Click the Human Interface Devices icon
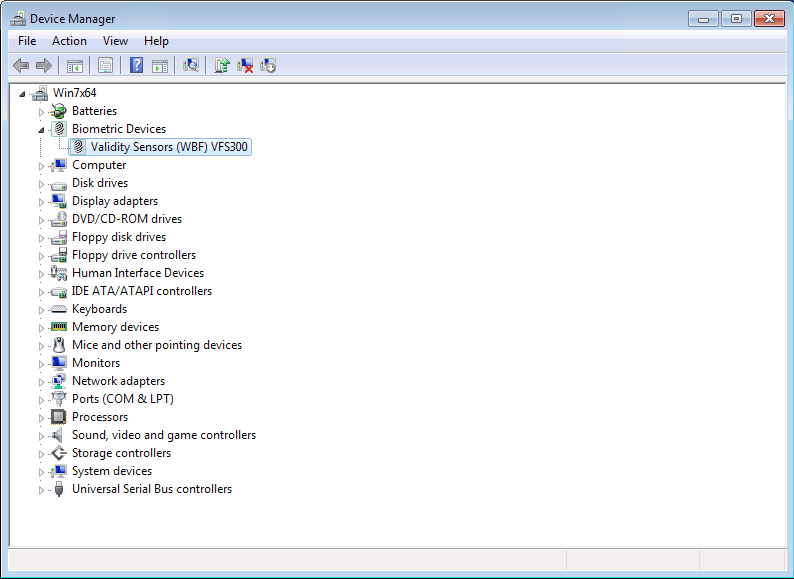 coord(59,273)
